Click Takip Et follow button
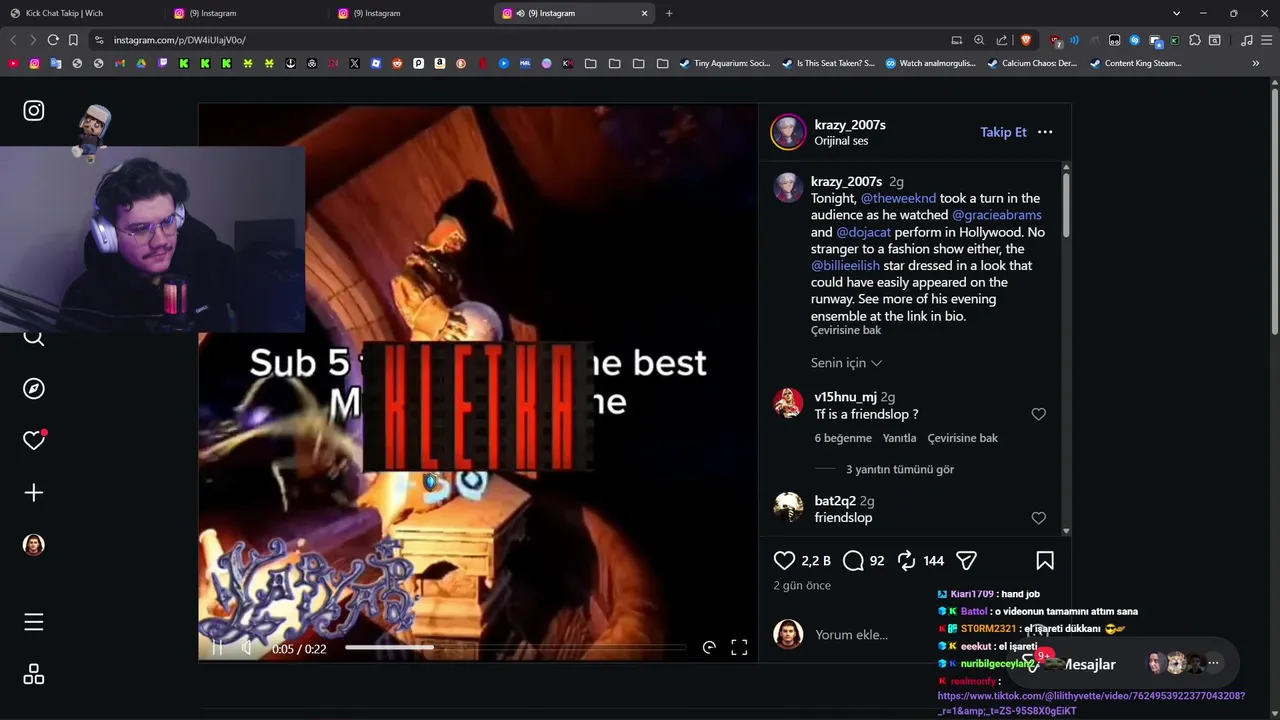Viewport: 1280px width, 720px height. pyautogui.click(x=1003, y=132)
